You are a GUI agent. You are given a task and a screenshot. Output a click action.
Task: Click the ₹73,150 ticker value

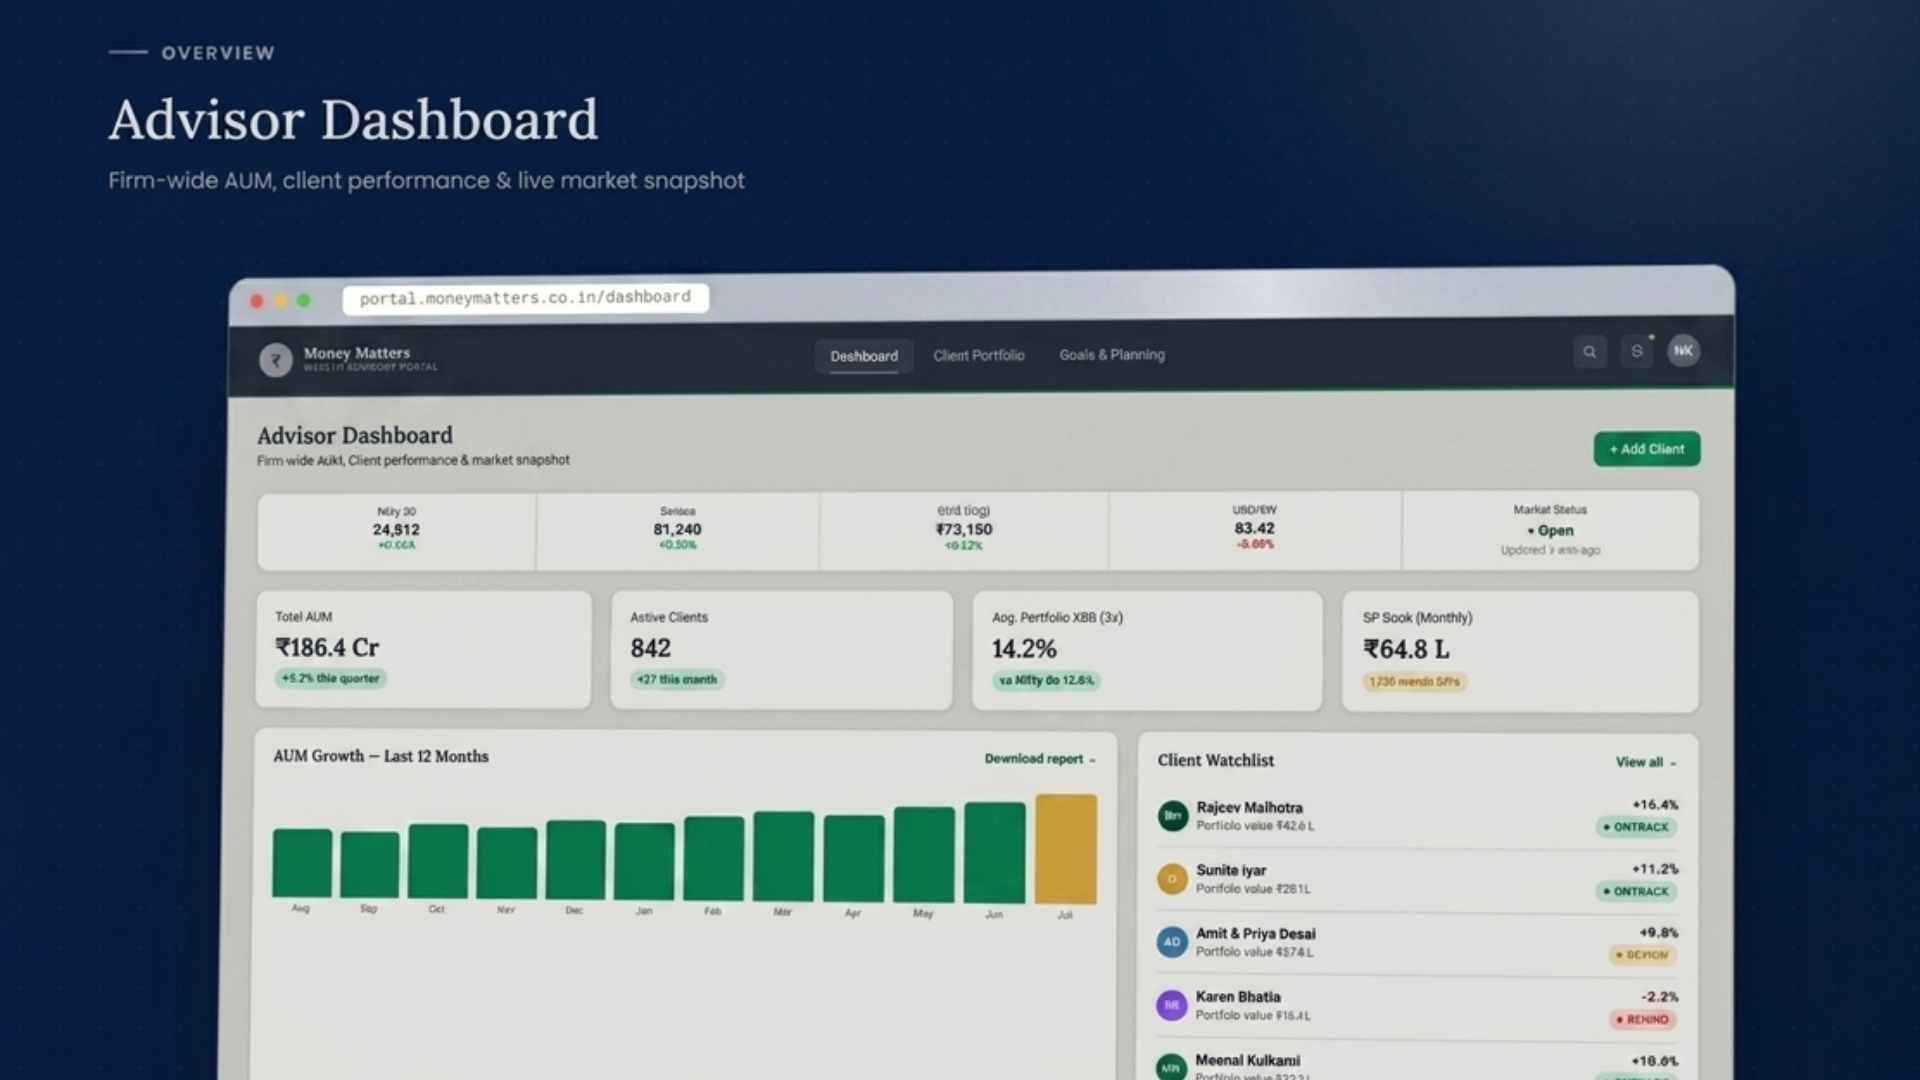coord(964,530)
